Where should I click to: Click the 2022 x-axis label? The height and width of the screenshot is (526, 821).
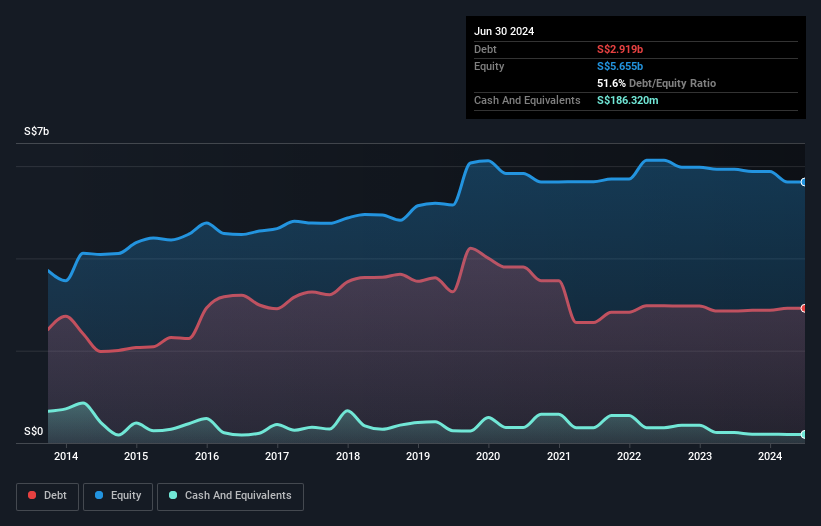[629, 456]
